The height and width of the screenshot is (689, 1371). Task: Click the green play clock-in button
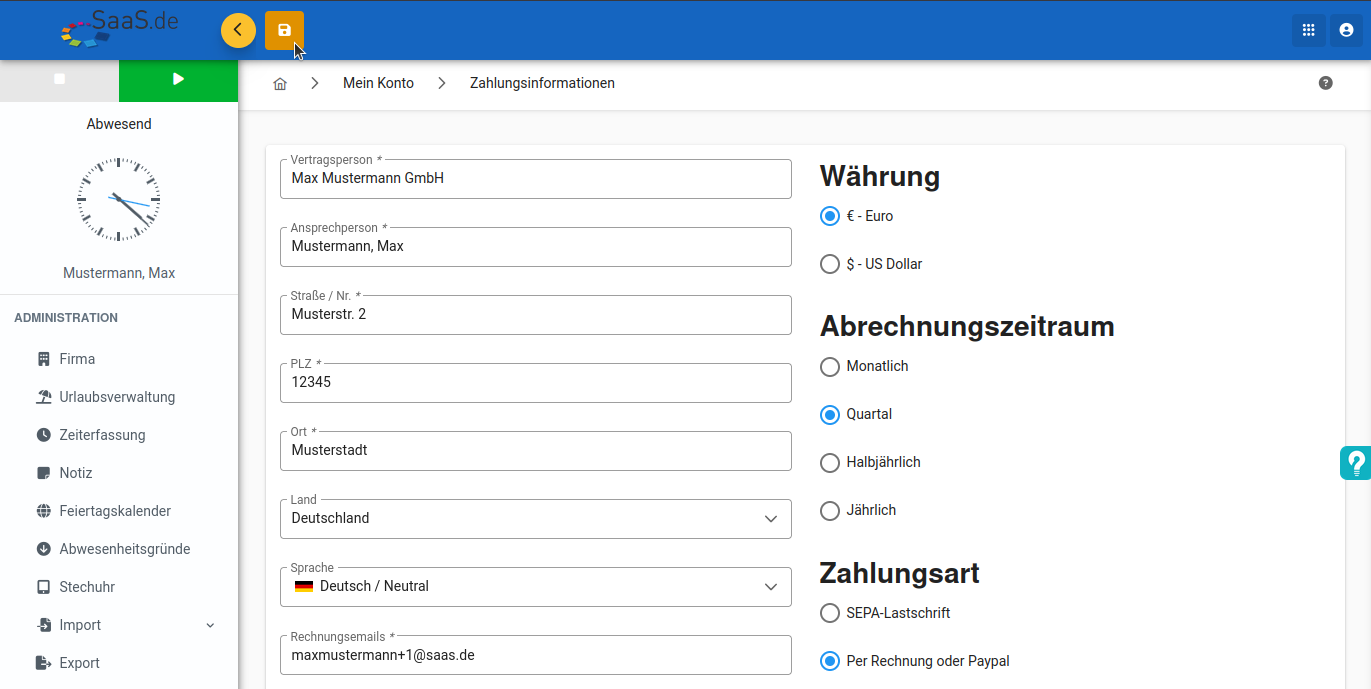pyautogui.click(x=178, y=80)
